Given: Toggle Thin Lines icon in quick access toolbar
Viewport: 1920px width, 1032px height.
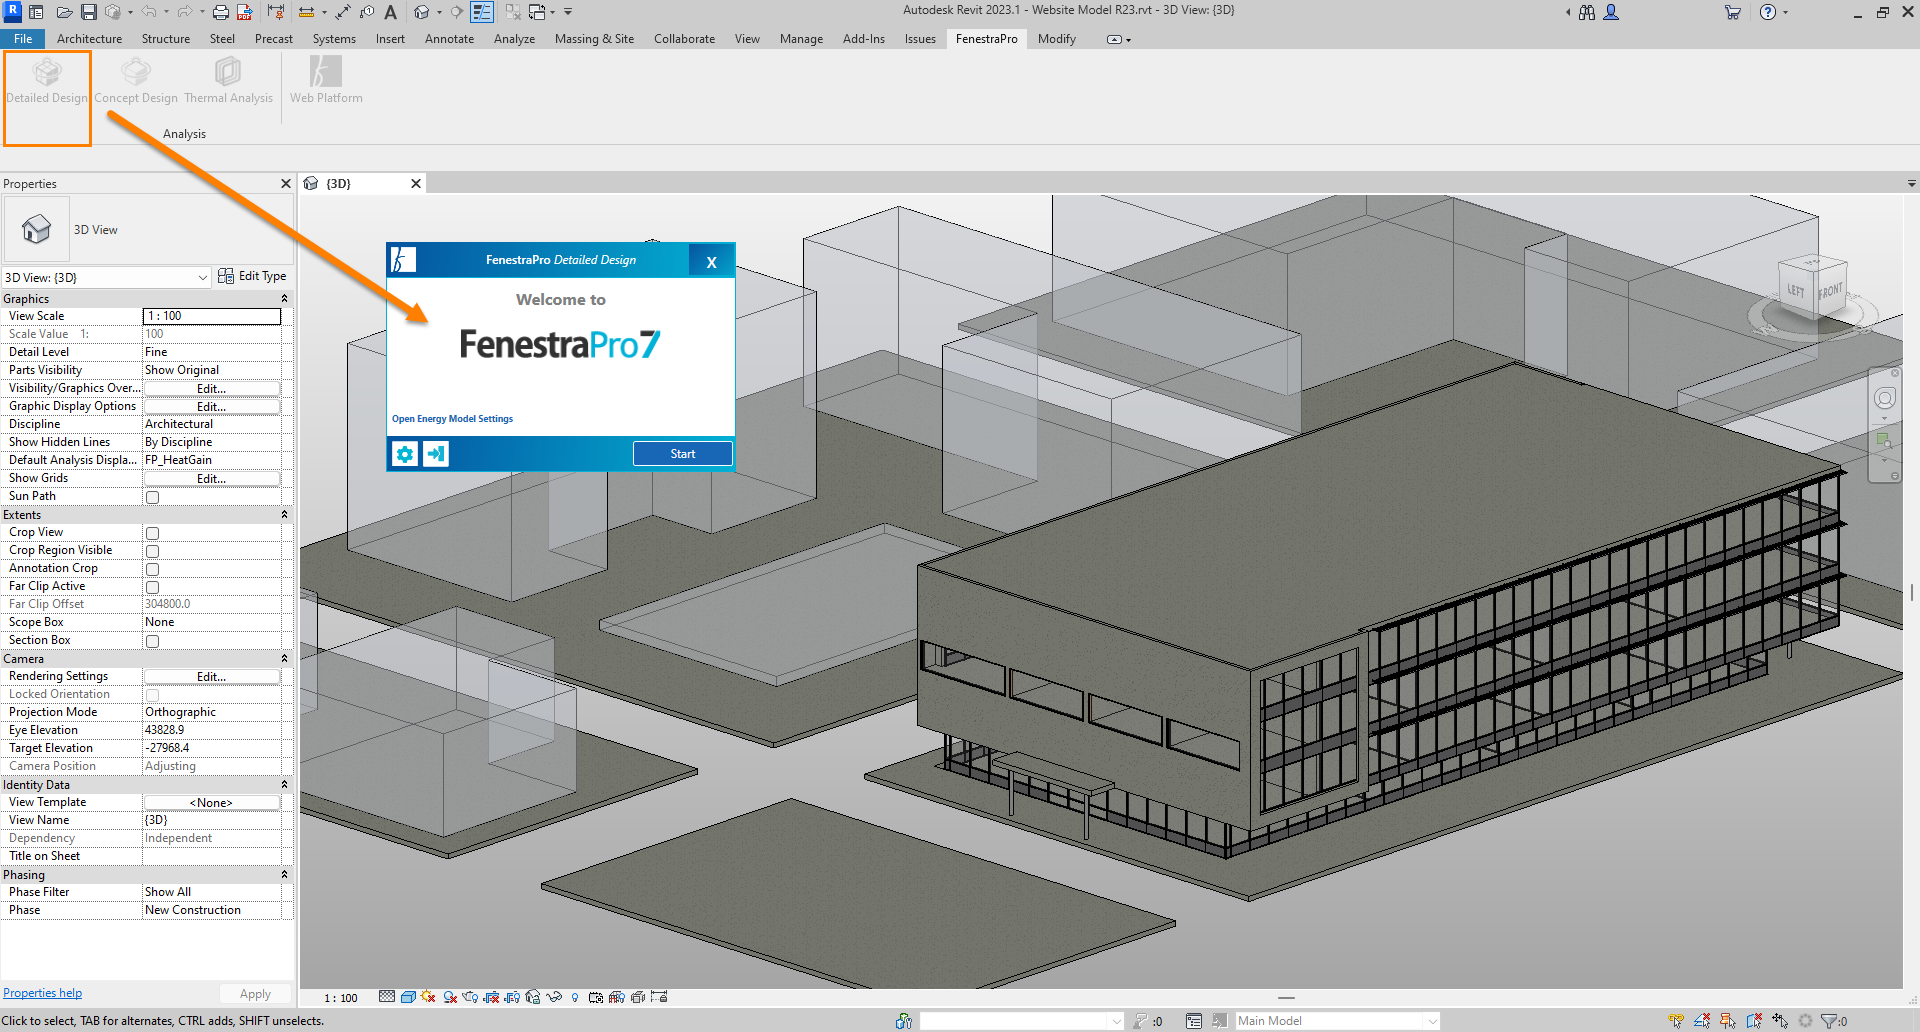Looking at the screenshot, I should tap(482, 12).
